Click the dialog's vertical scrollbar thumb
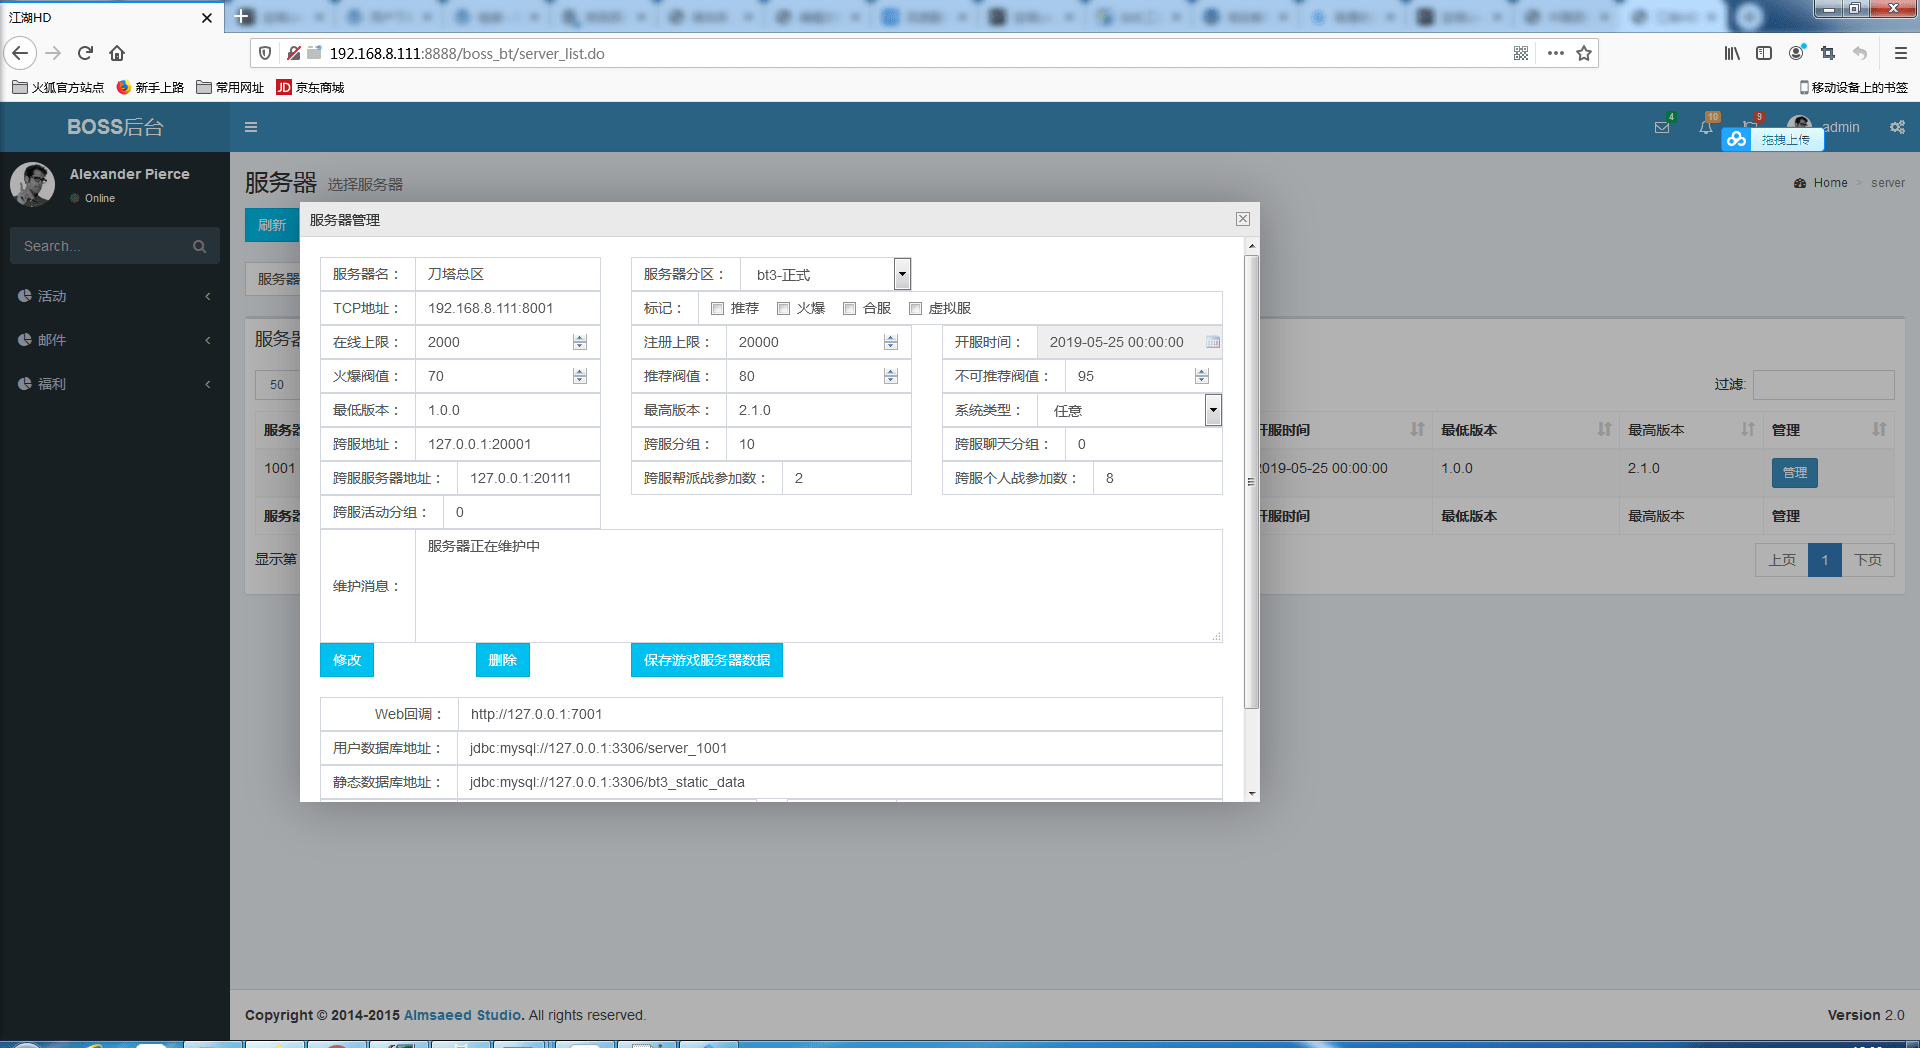The image size is (1920, 1048). pyautogui.click(x=1251, y=482)
